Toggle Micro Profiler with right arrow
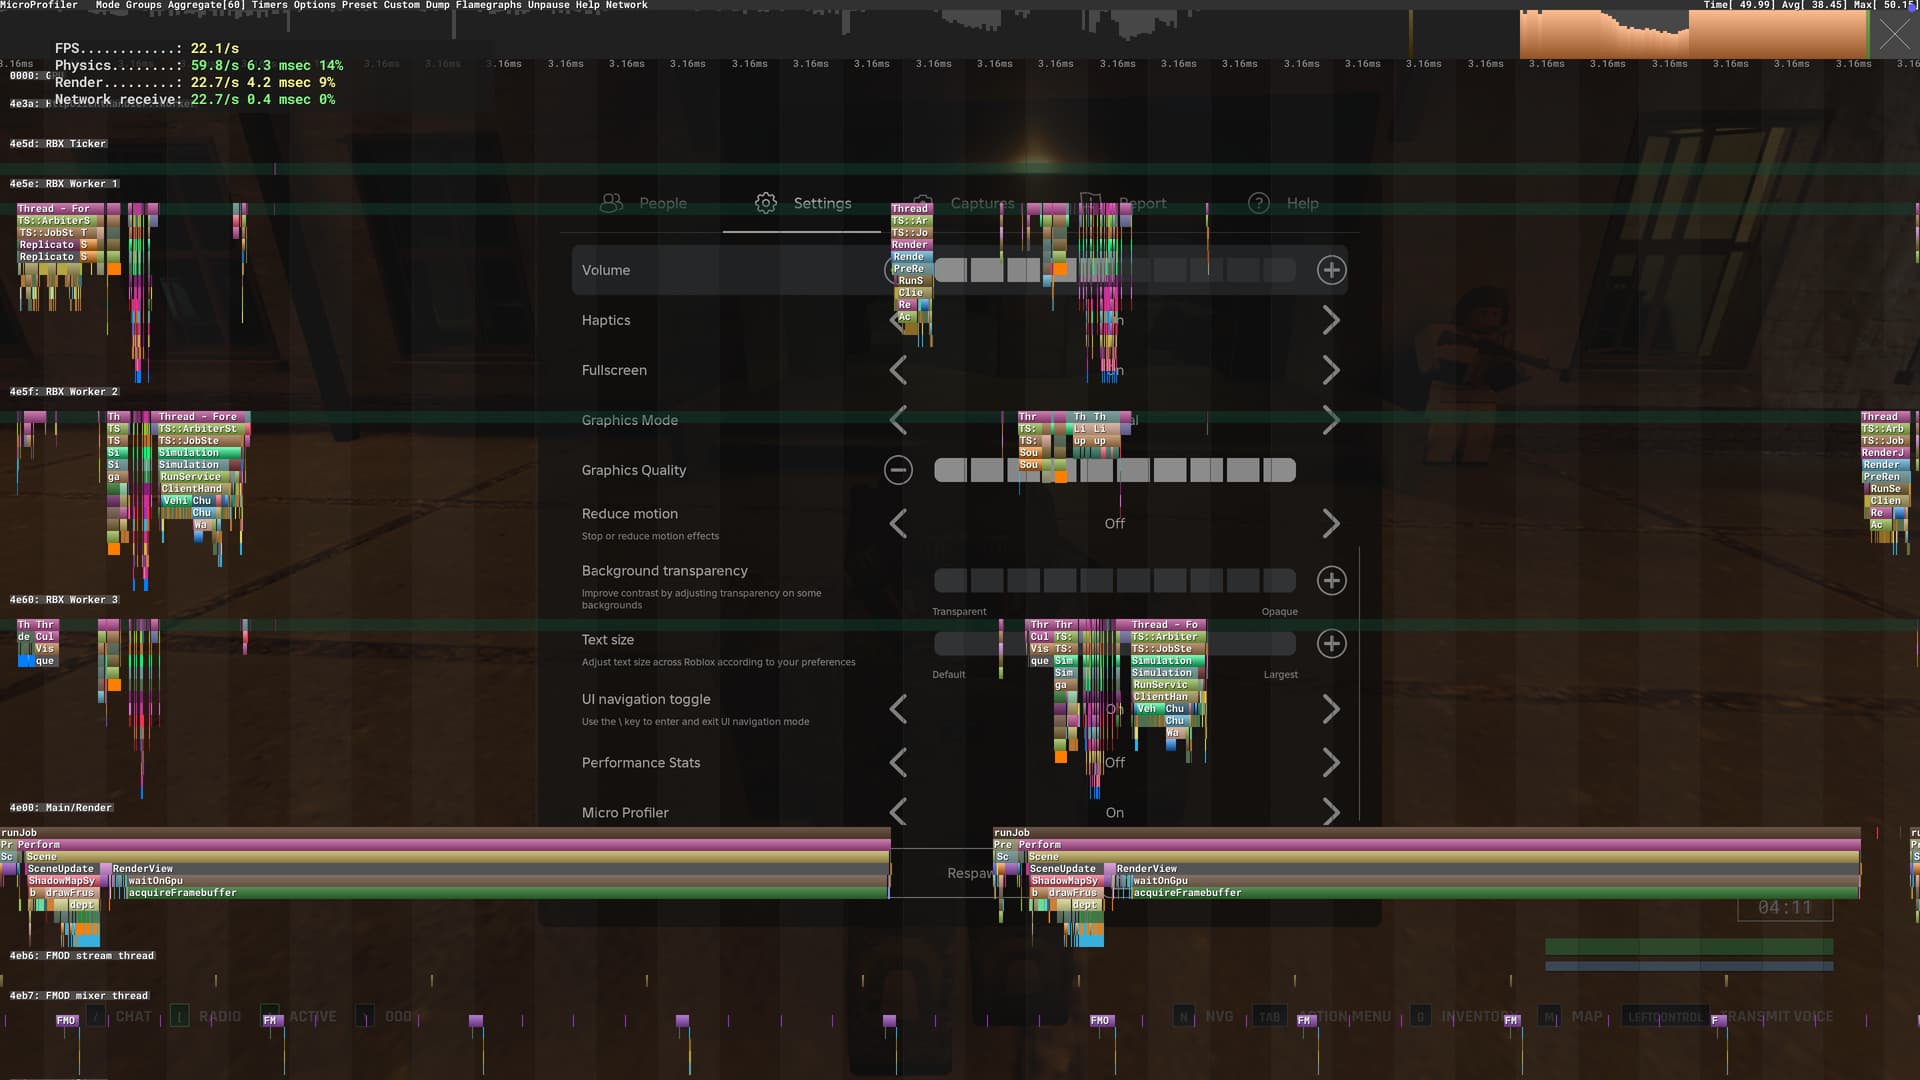Image resolution: width=1920 pixels, height=1080 pixels. point(1330,812)
